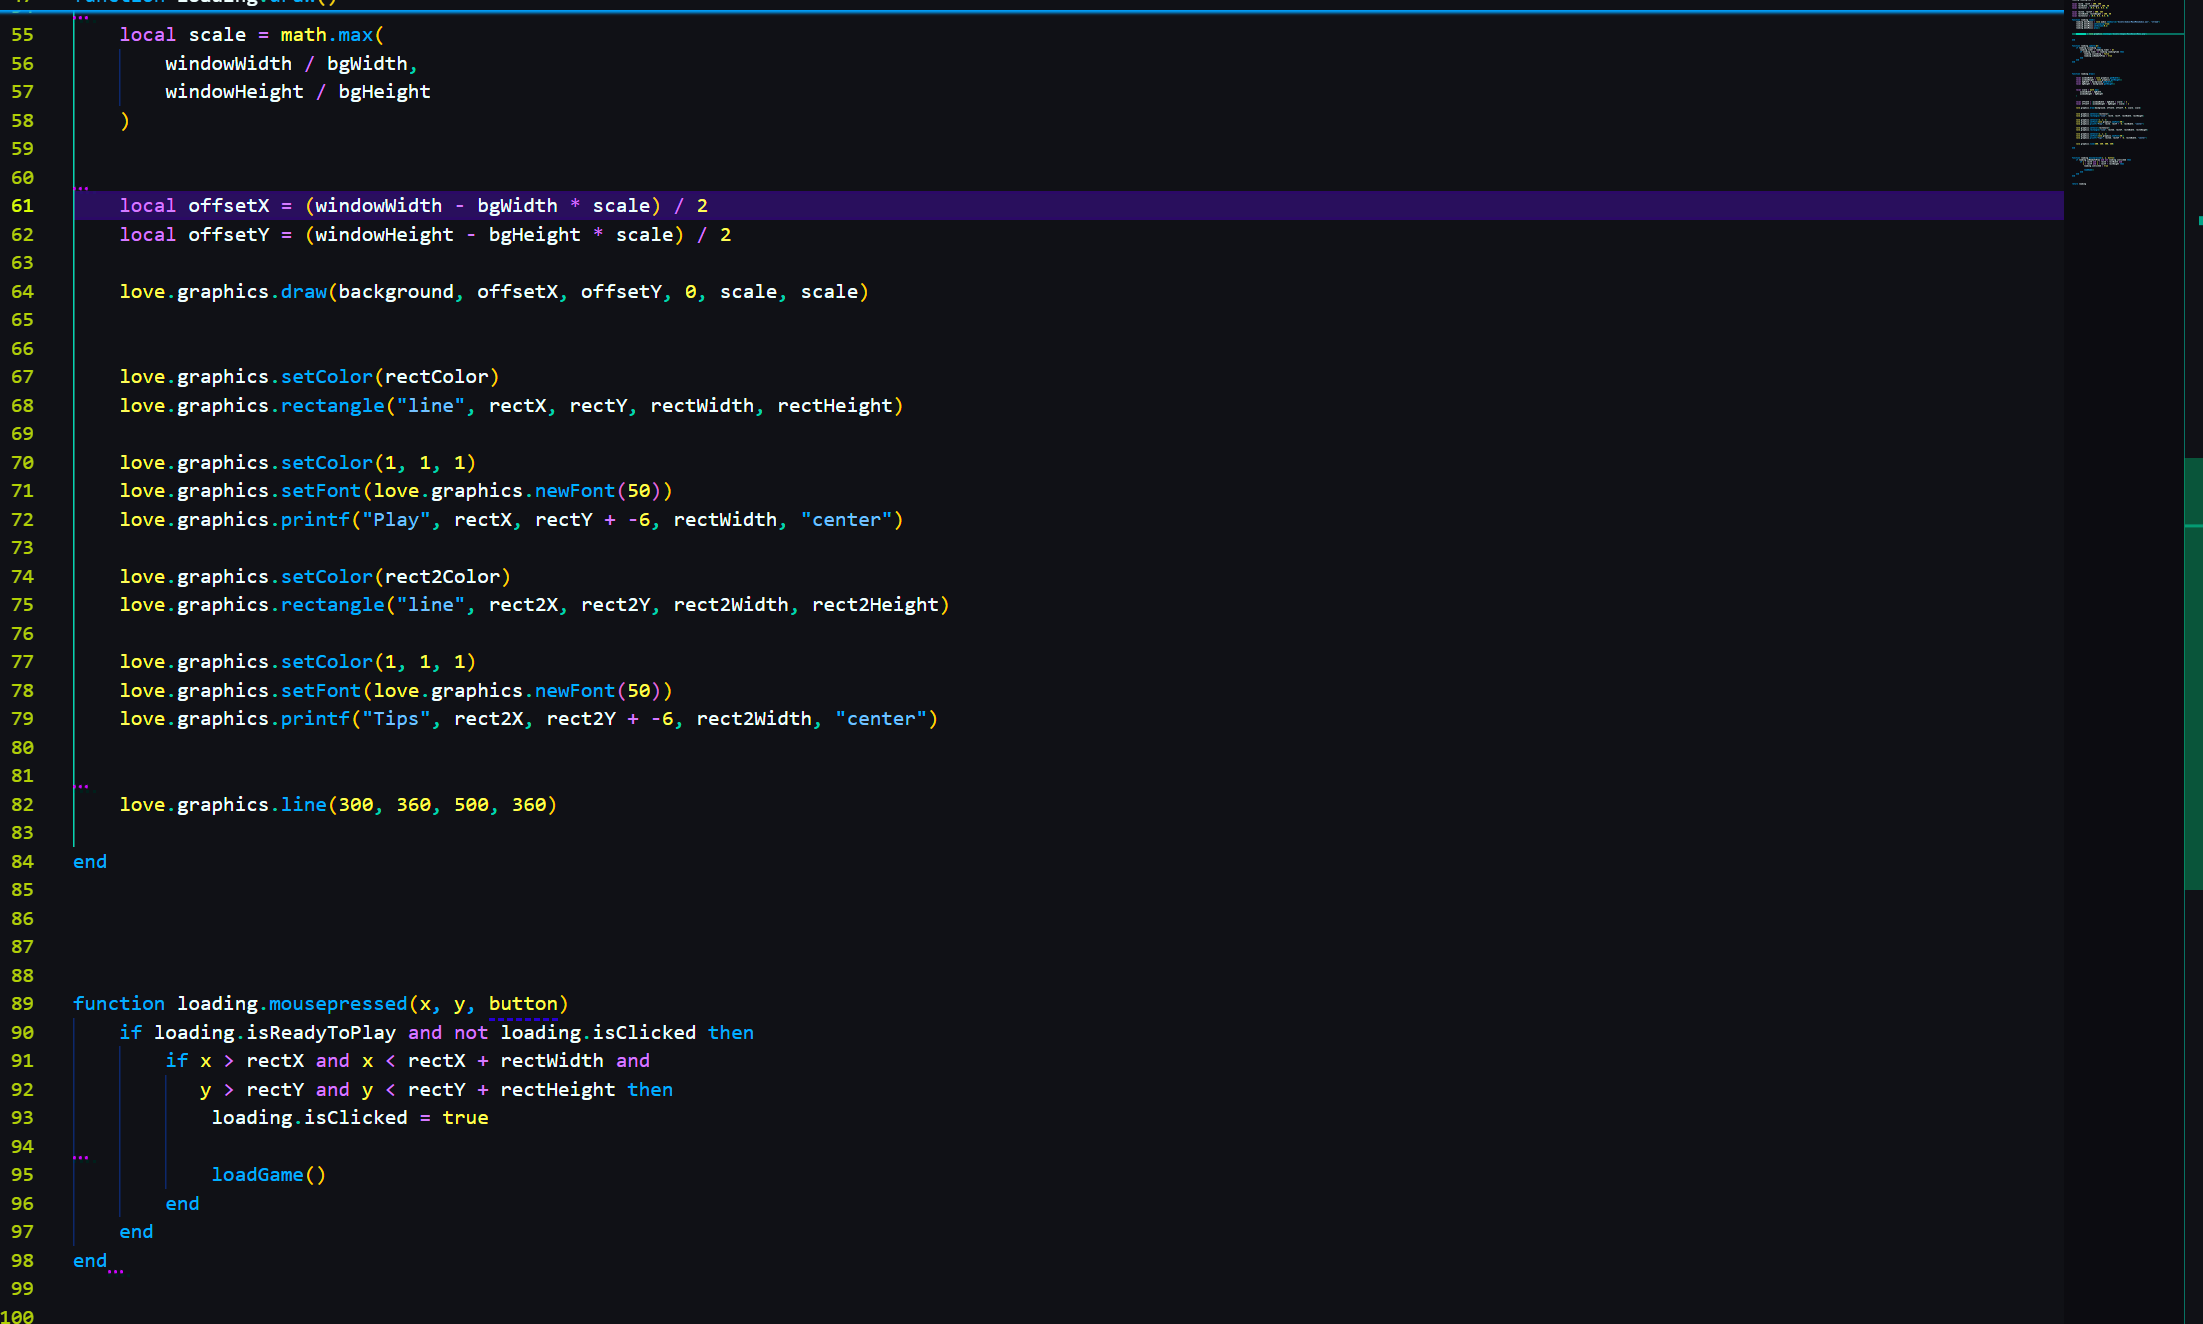Click 'end' keyword on line 98
The image size is (2203, 1324).
click(90, 1261)
